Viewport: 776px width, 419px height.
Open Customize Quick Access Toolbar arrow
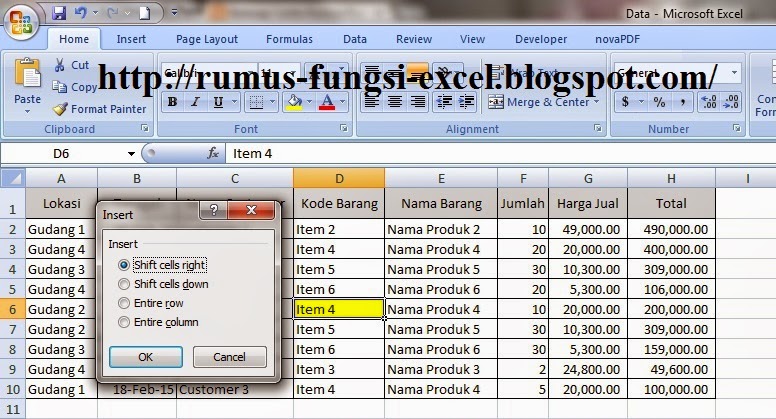pos(174,12)
